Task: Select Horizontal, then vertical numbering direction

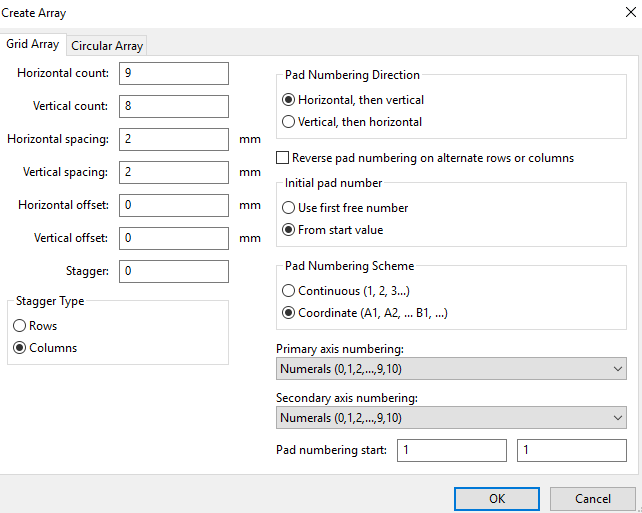Action: 290,100
